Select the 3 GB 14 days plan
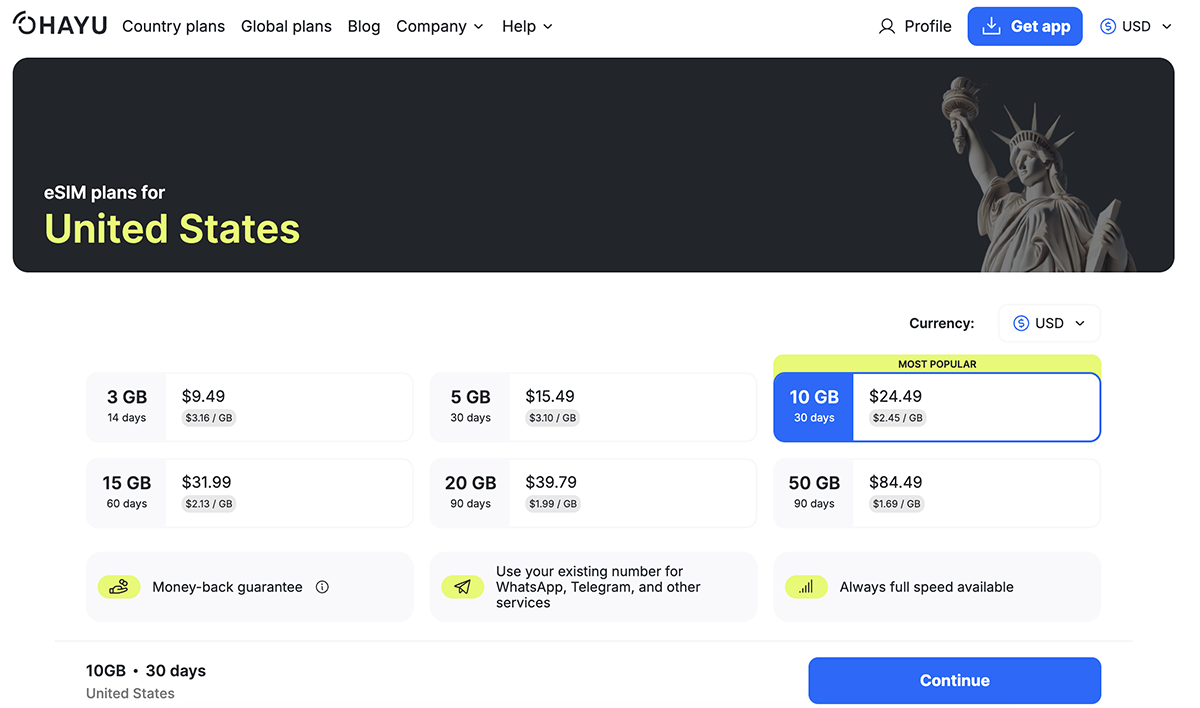This screenshot has width=1200, height=708. (249, 407)
